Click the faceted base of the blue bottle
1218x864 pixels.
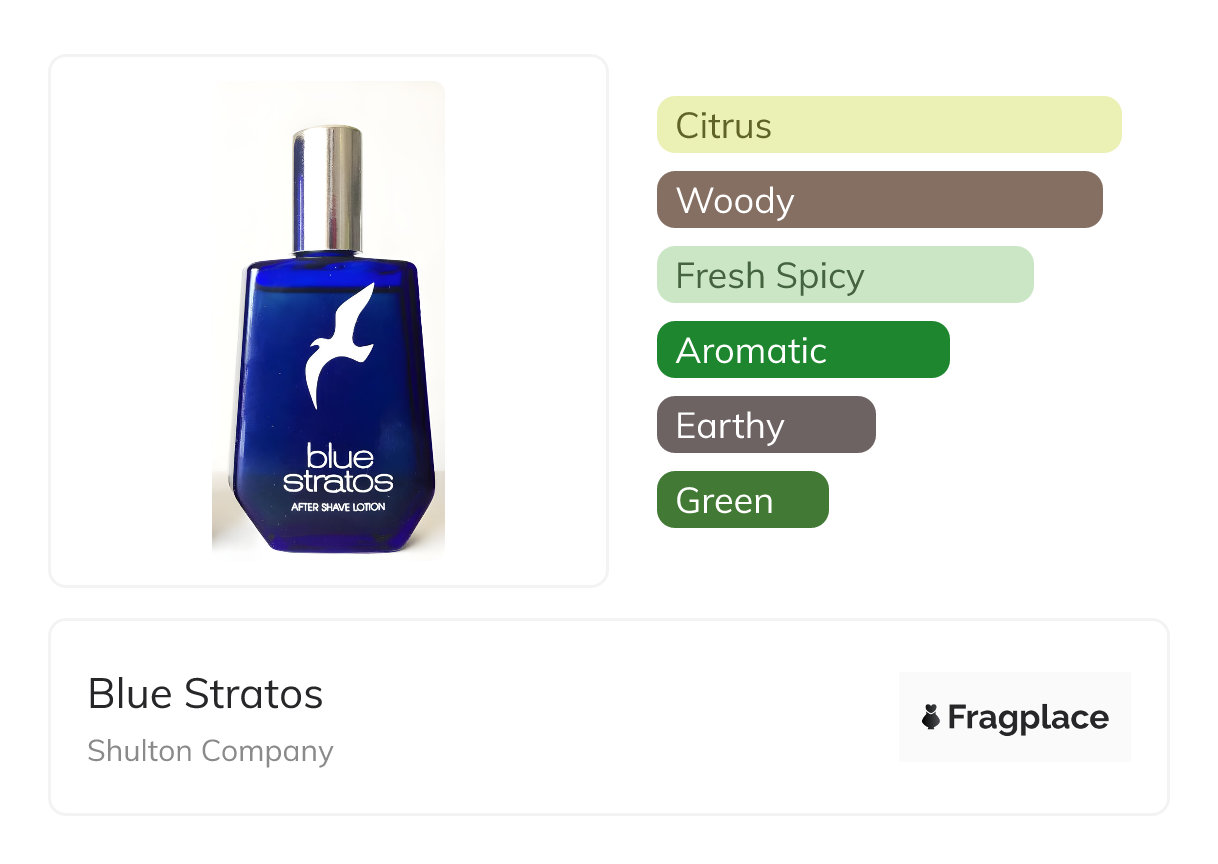330,534
